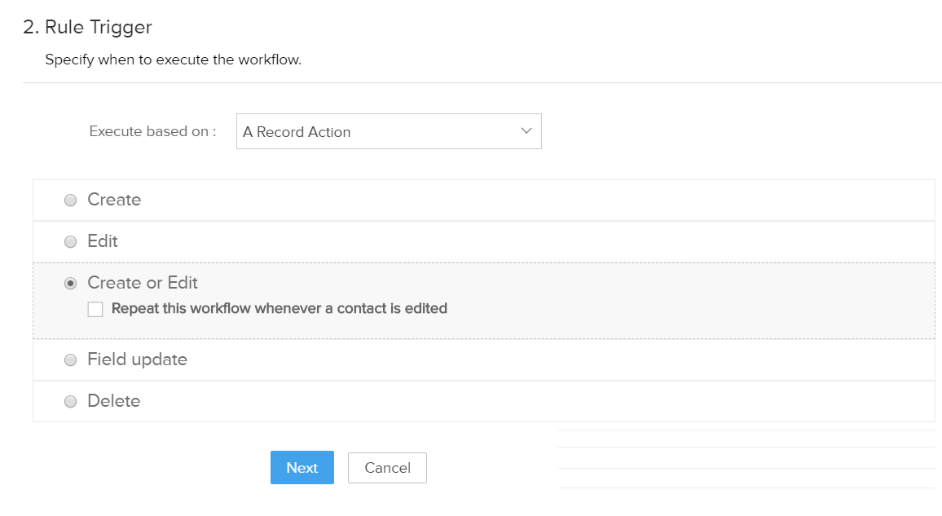Image resolution: width=942 pixels, height=516 pixels.
Task: Click the chevron arrow in A Record Action box
Action: [x=526, y=131]
